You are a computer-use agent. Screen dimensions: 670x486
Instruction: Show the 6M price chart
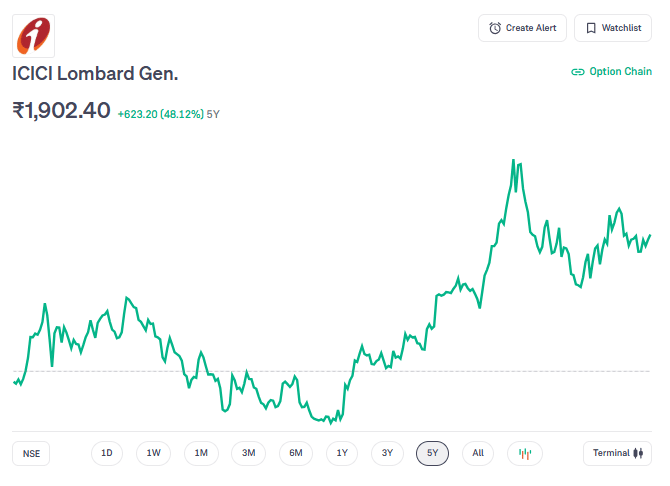tap(296, 453)
